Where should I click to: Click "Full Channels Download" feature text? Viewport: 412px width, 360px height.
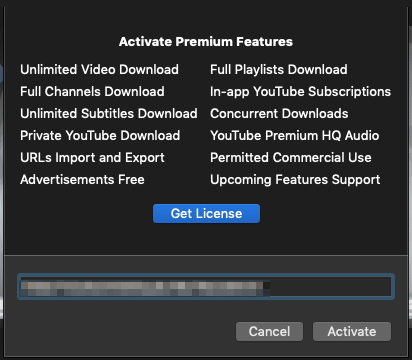click(x=92, y=92)
